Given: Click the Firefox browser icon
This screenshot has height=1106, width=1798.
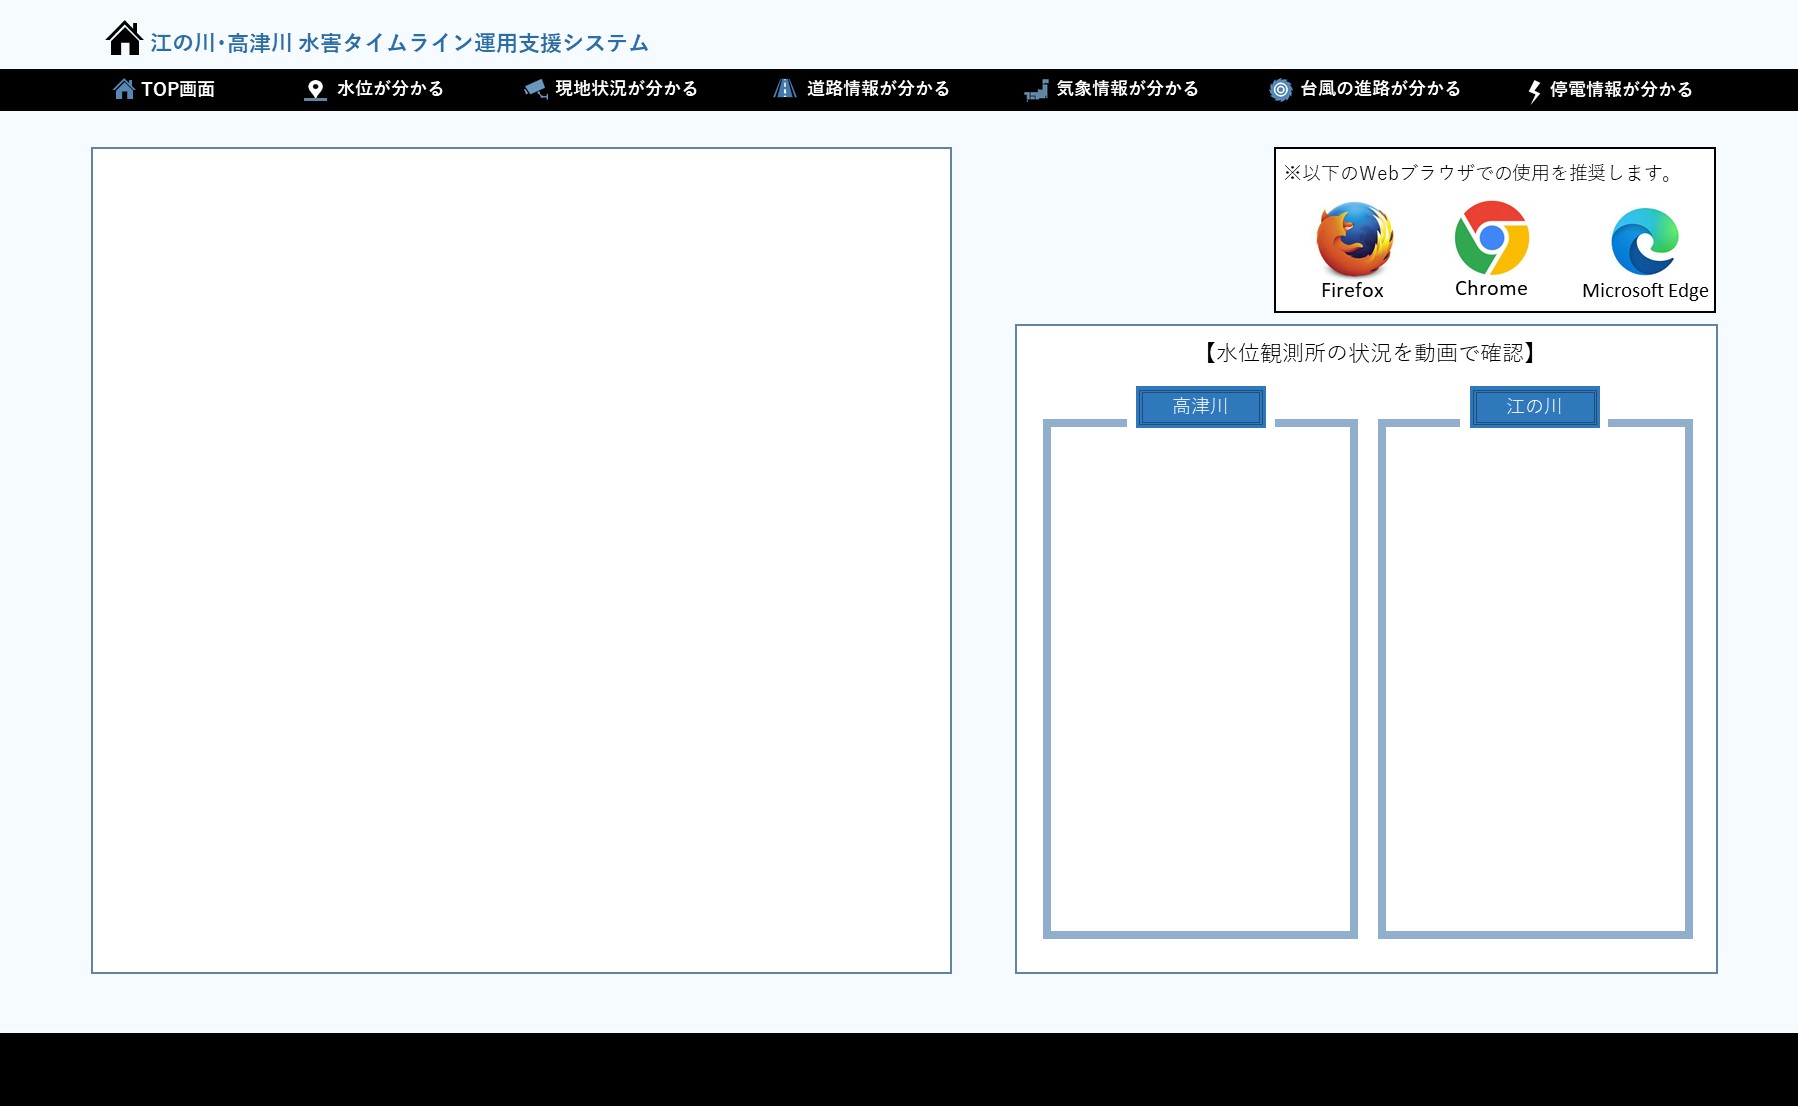Looking at the screenshot, I should tap(1354, 240).
